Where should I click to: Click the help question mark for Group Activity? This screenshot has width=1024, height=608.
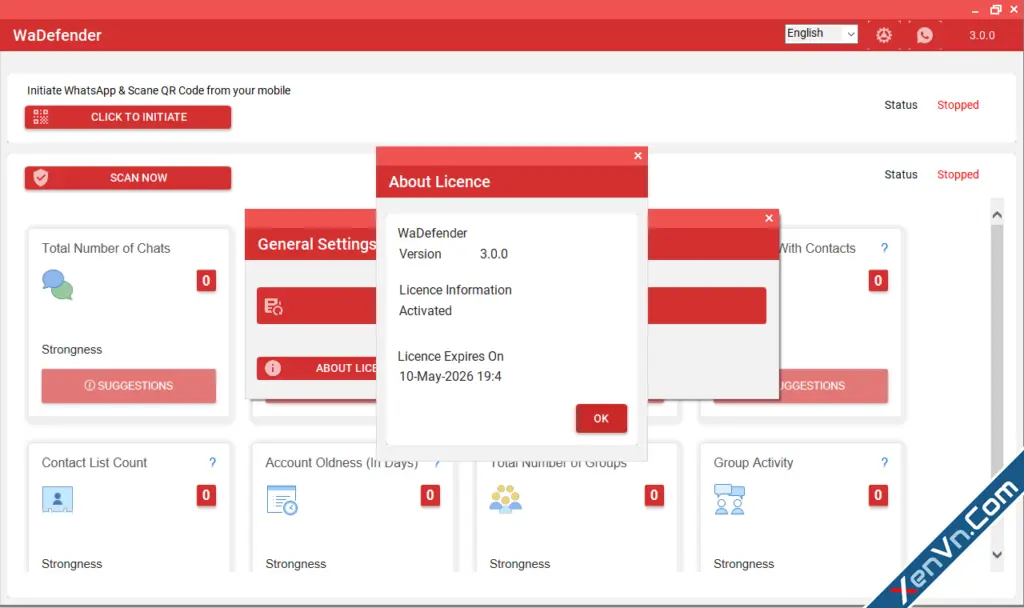coord(884,462)
